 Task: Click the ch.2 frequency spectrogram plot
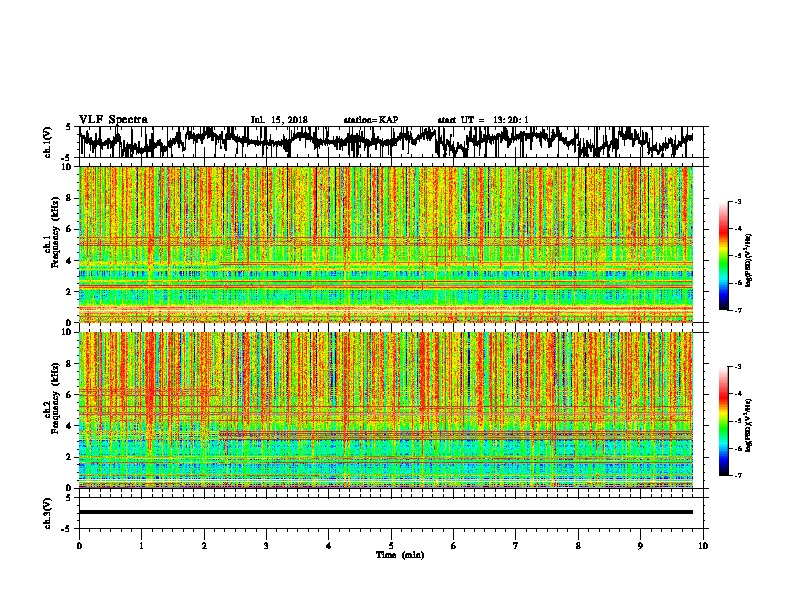[x=386, y=410]
